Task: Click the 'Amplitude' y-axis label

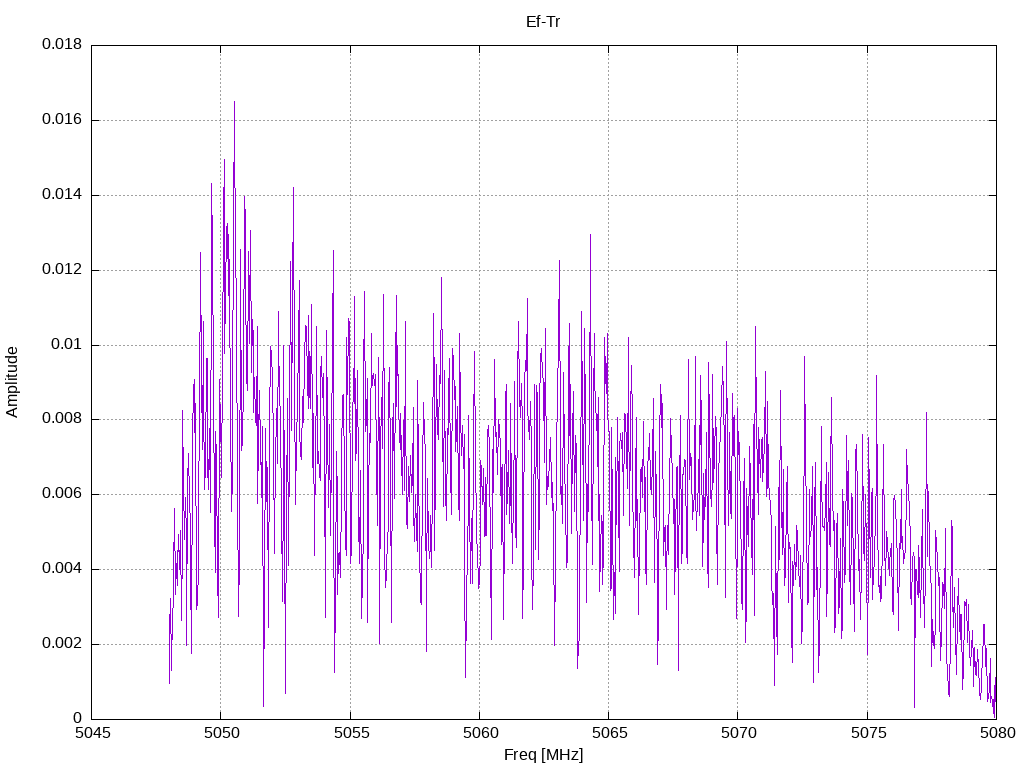Action: click(x=12, y=382)
